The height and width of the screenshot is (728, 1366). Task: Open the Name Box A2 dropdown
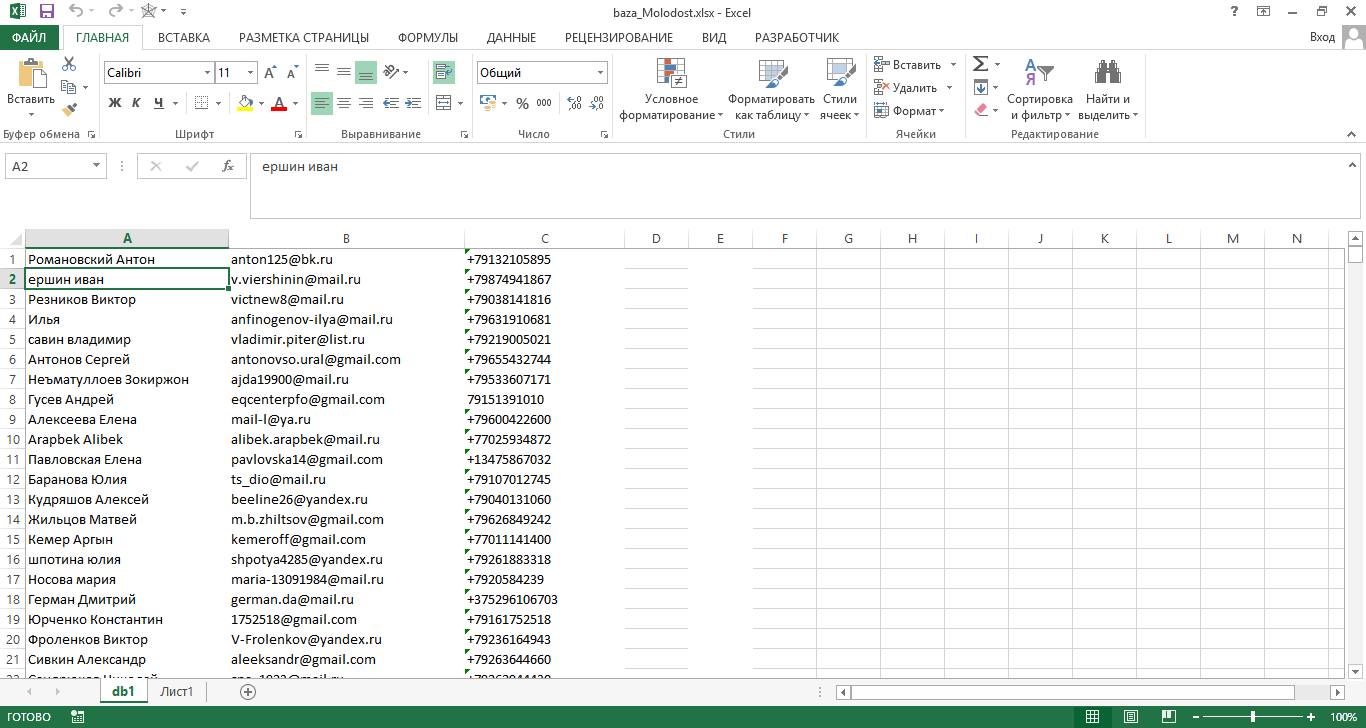(97, 167)
